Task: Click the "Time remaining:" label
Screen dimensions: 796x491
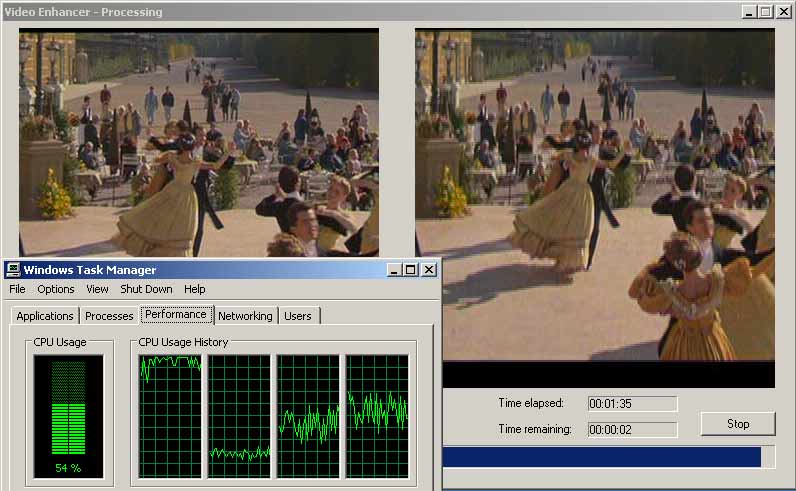Action: click(535, 429)
